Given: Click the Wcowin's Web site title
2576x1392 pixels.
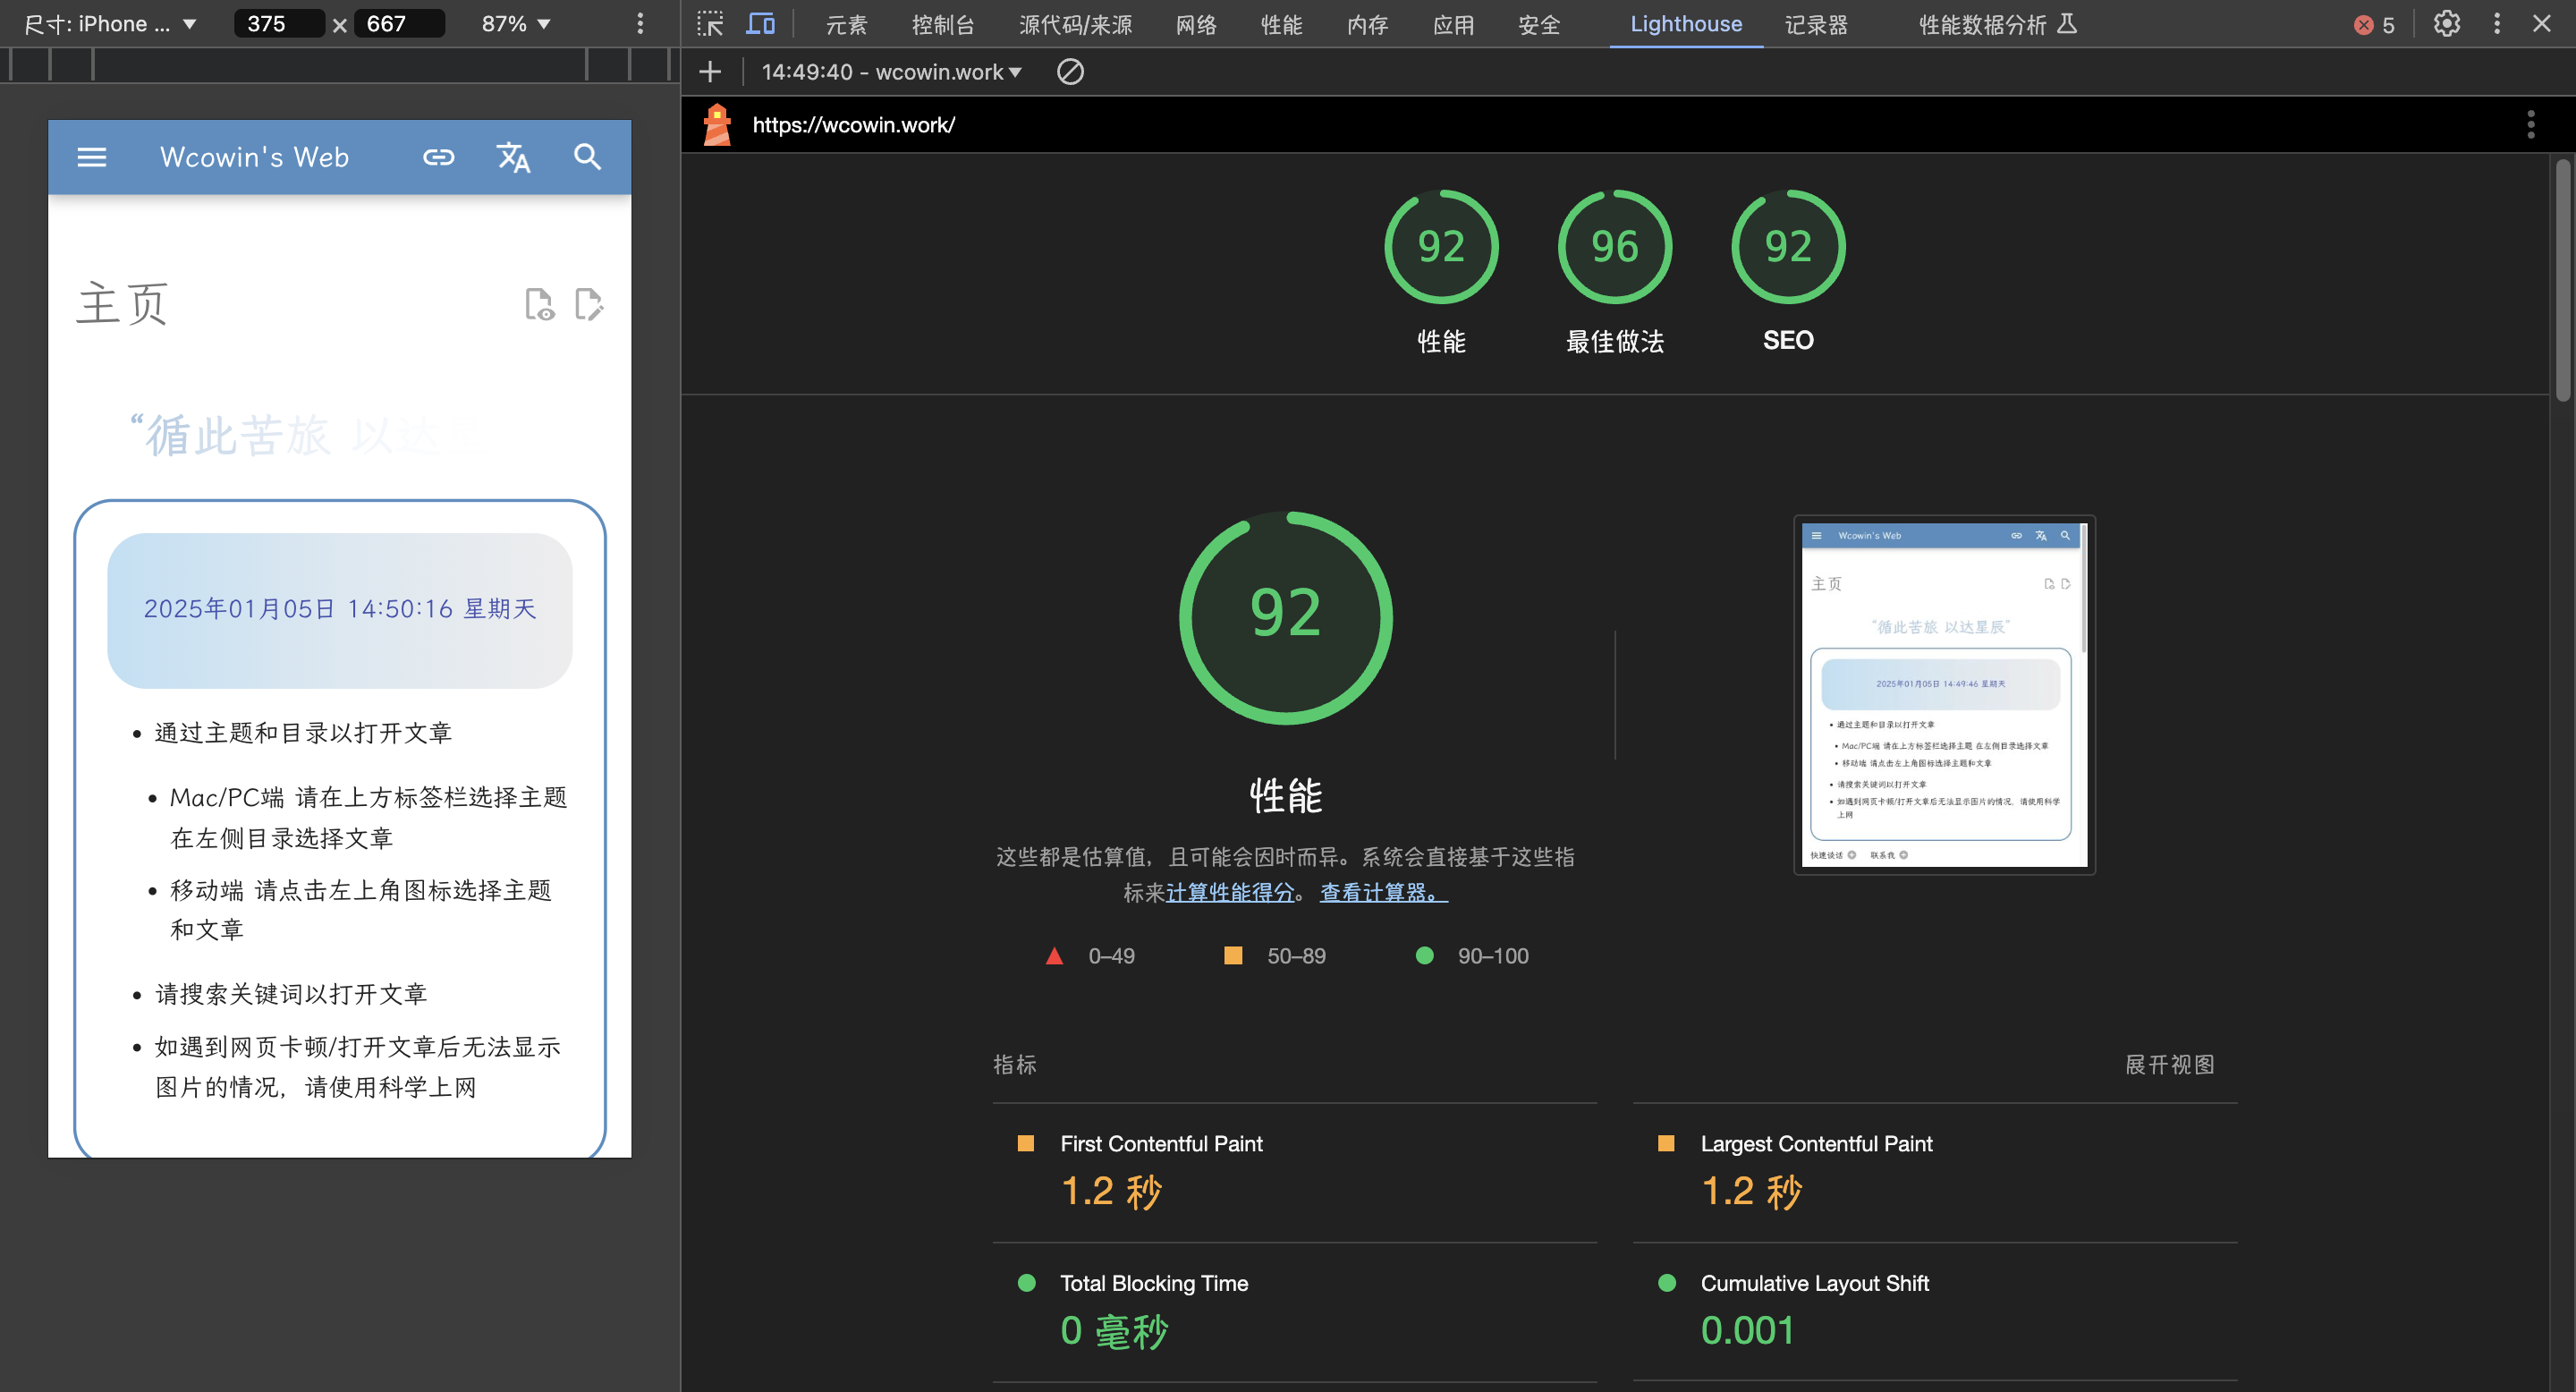Looking at the screenshot, I should (254, 157).
